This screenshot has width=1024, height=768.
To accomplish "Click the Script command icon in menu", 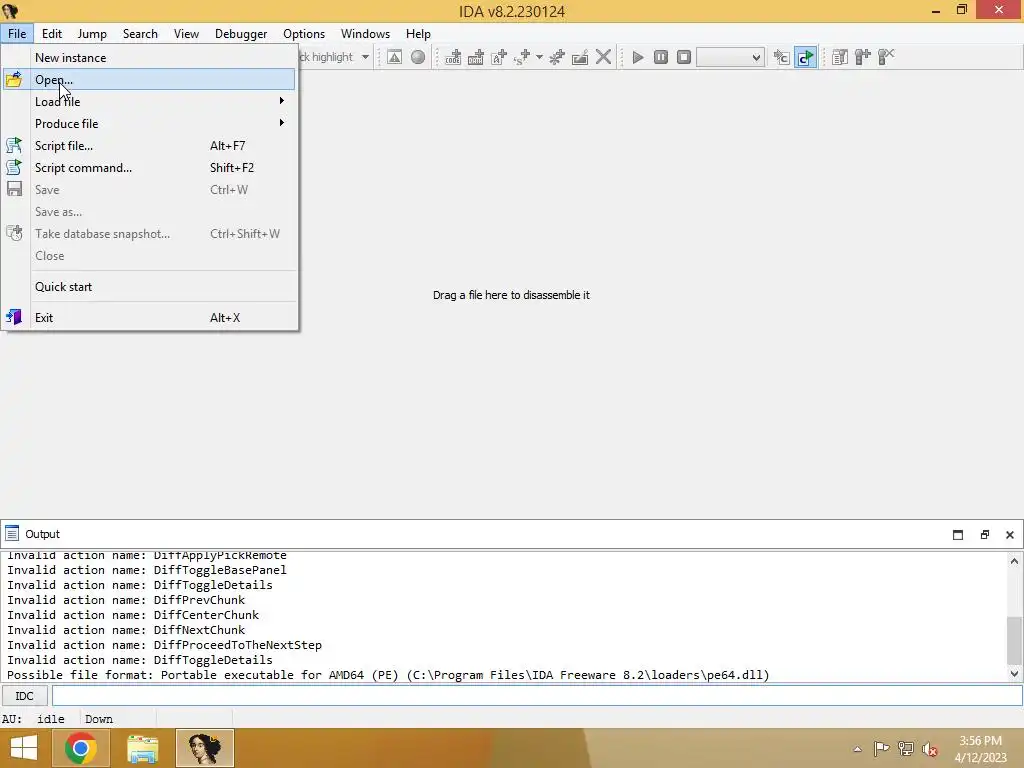I will click(14, 168).
